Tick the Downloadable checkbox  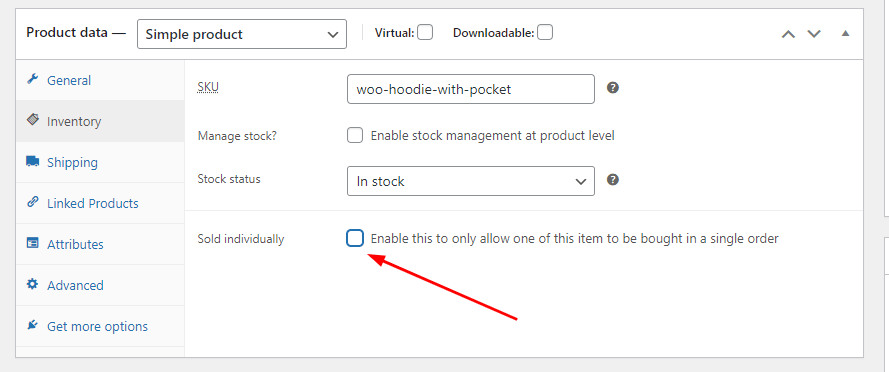point(545,32)
